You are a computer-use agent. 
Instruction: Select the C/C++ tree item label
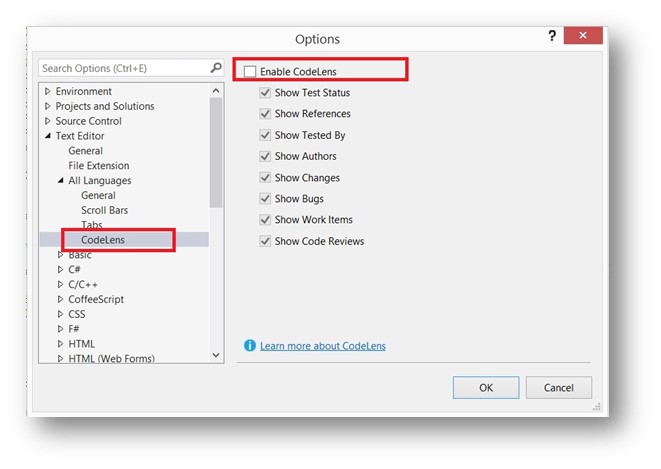(83, 284)
